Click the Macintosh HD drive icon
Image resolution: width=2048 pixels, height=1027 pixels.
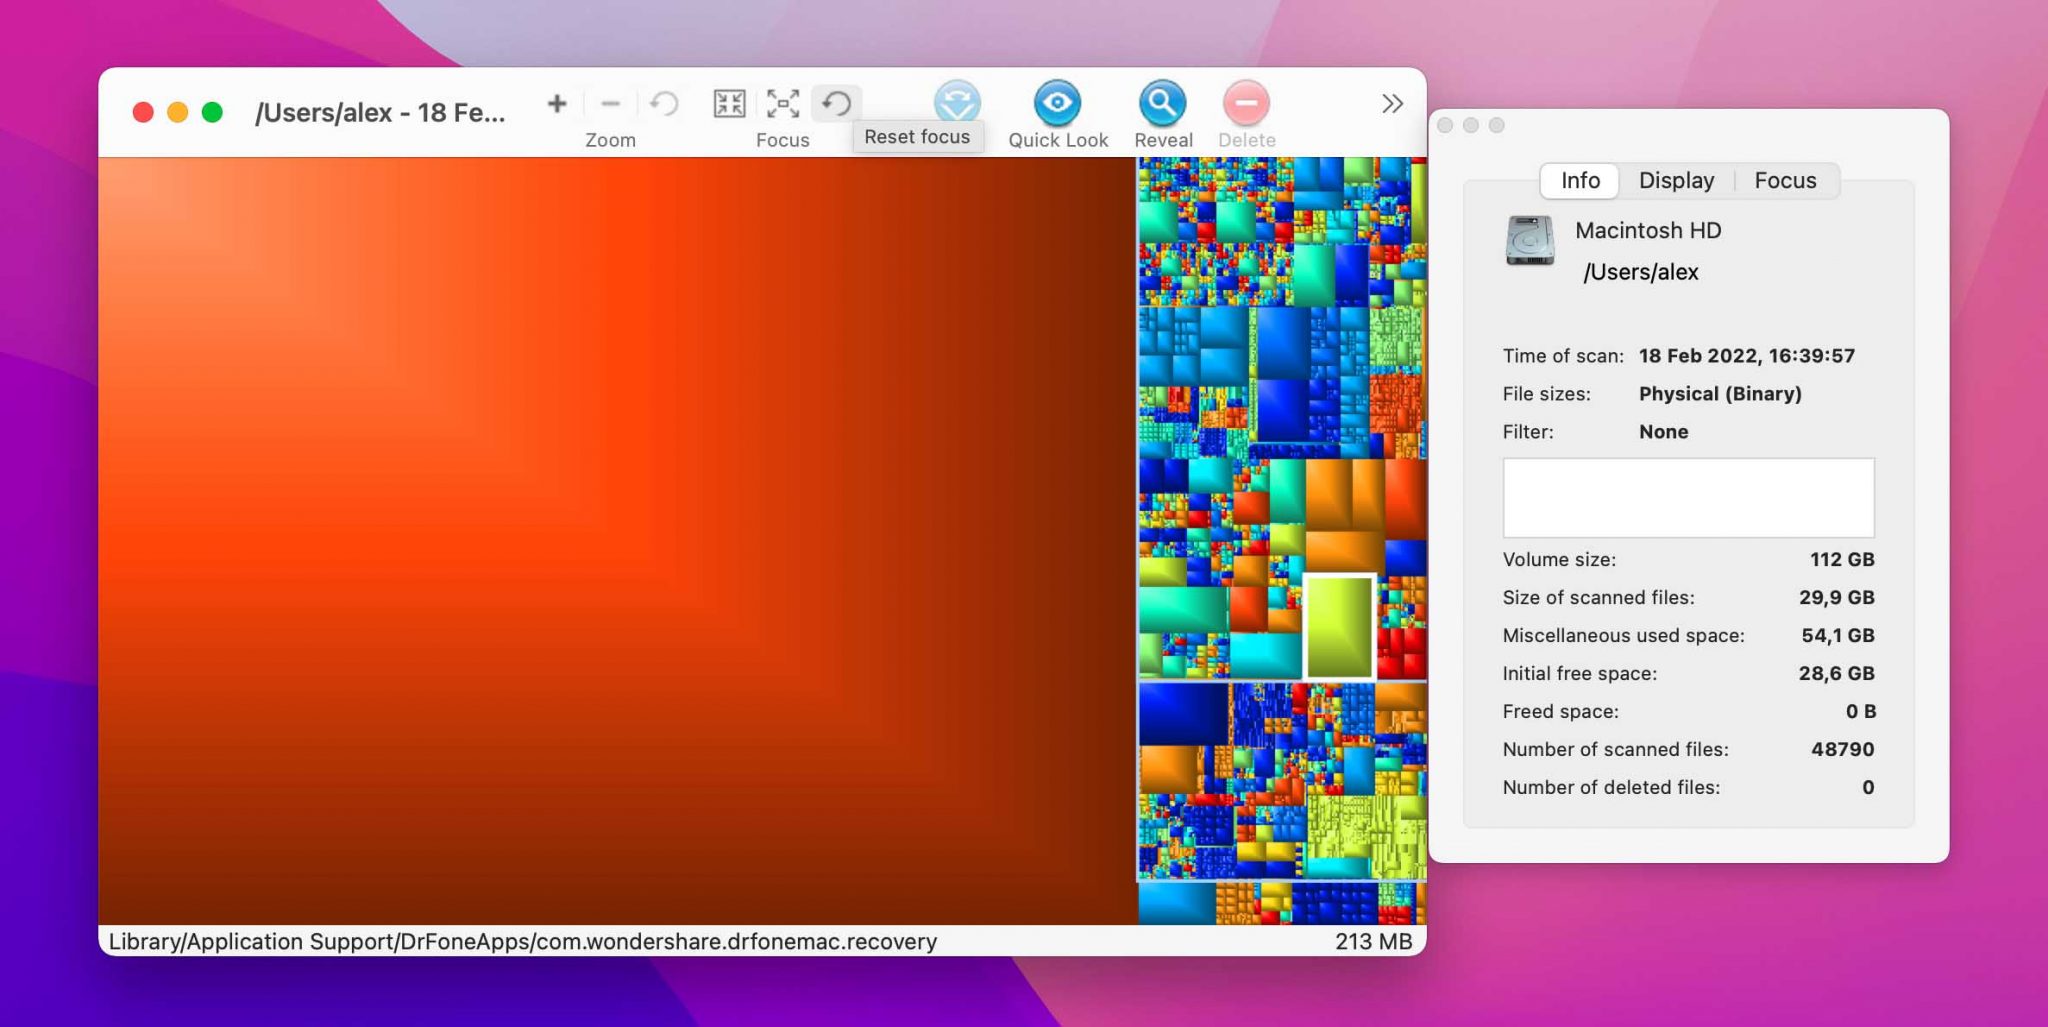click(1529, 243)
